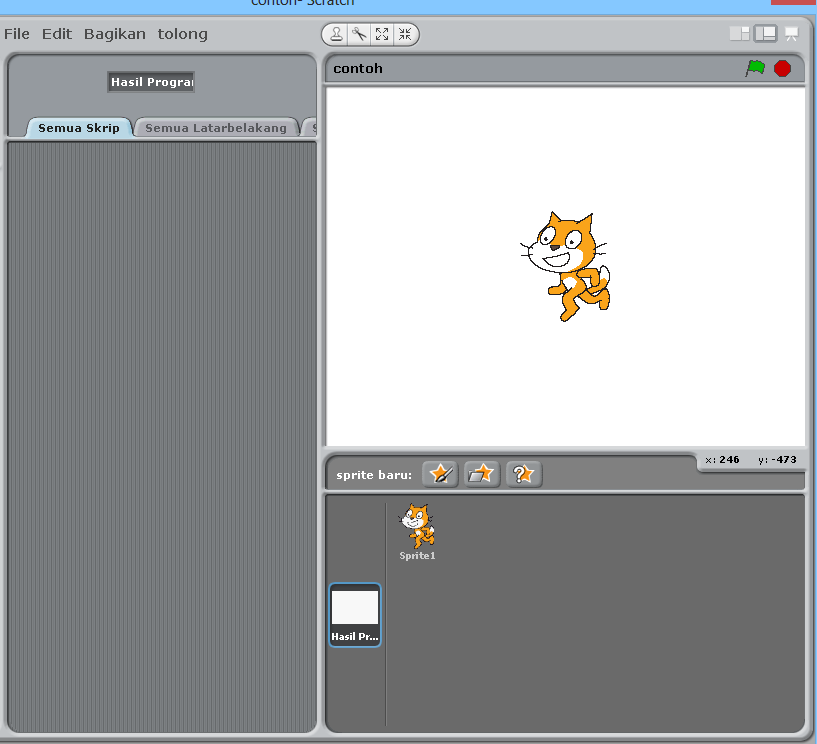
Task: Open the File menu
Action: (17, 34)
